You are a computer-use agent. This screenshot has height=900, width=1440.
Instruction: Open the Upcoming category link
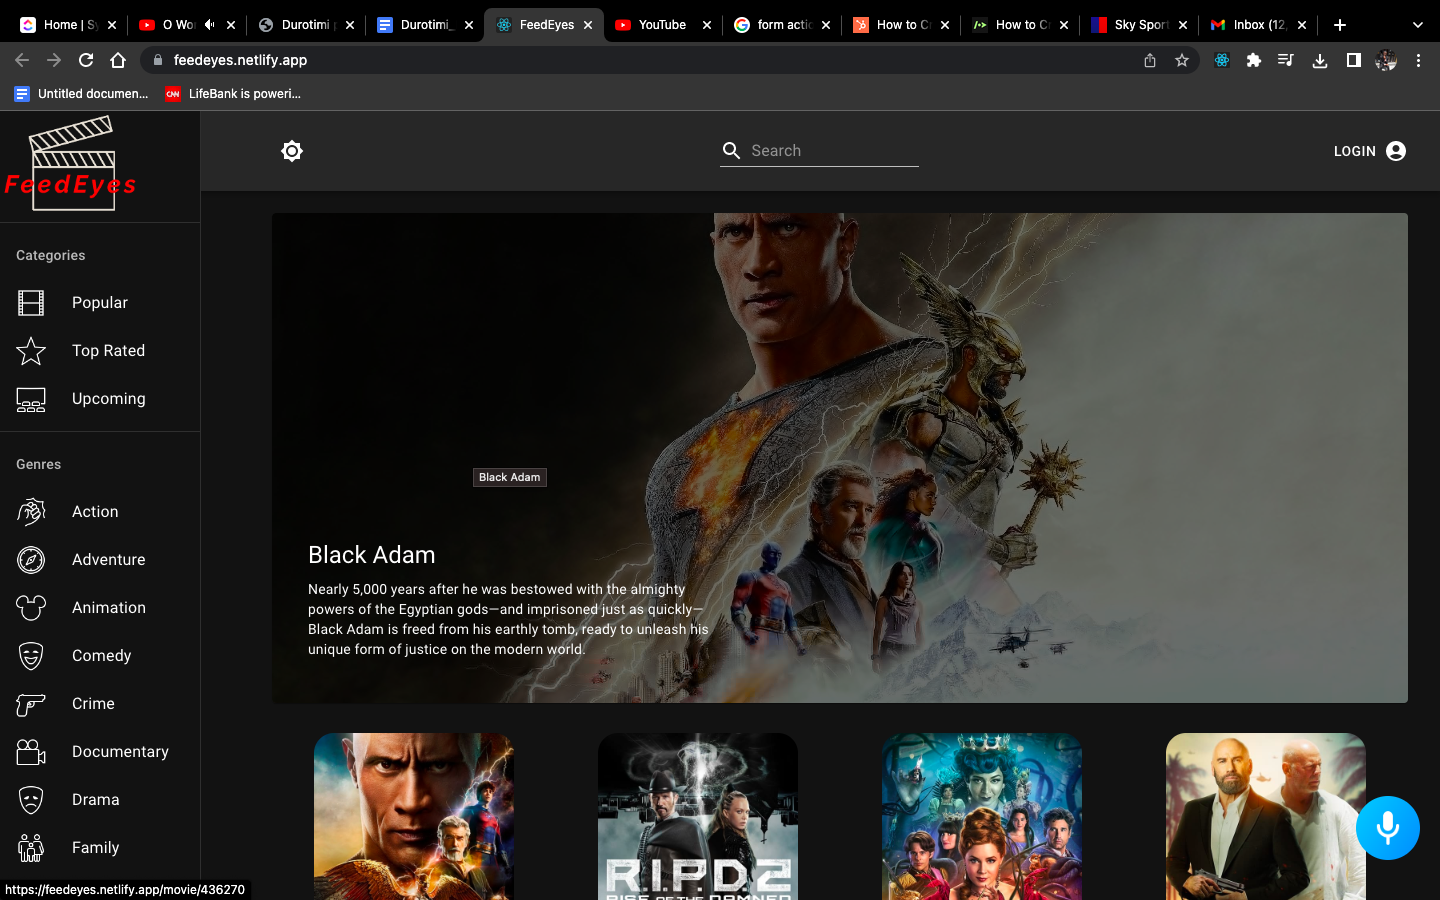(100, 399)
